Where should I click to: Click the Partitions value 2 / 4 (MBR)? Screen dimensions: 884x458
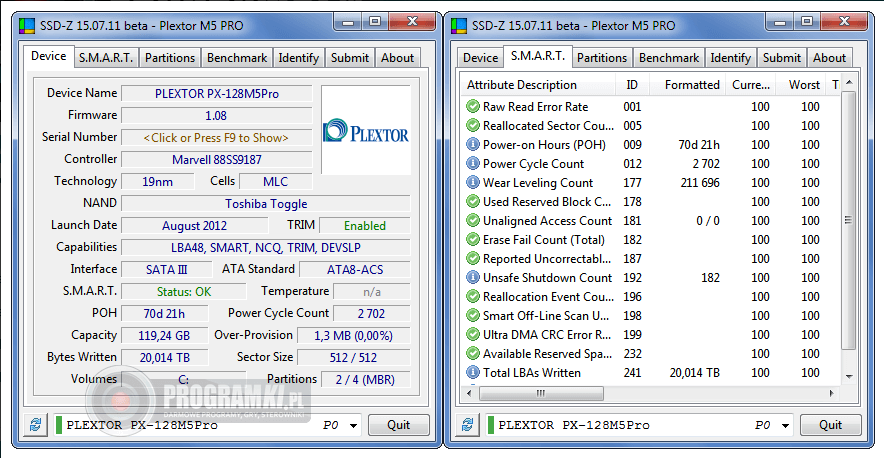point(365,380)
